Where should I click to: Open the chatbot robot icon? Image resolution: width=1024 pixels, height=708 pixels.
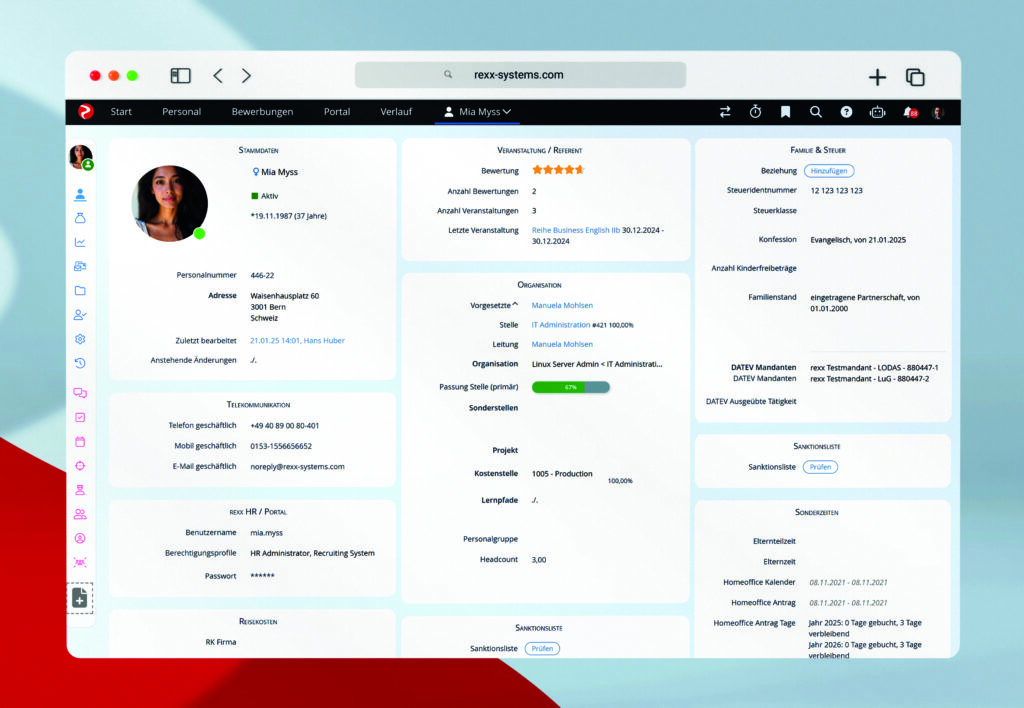[878, 112]
